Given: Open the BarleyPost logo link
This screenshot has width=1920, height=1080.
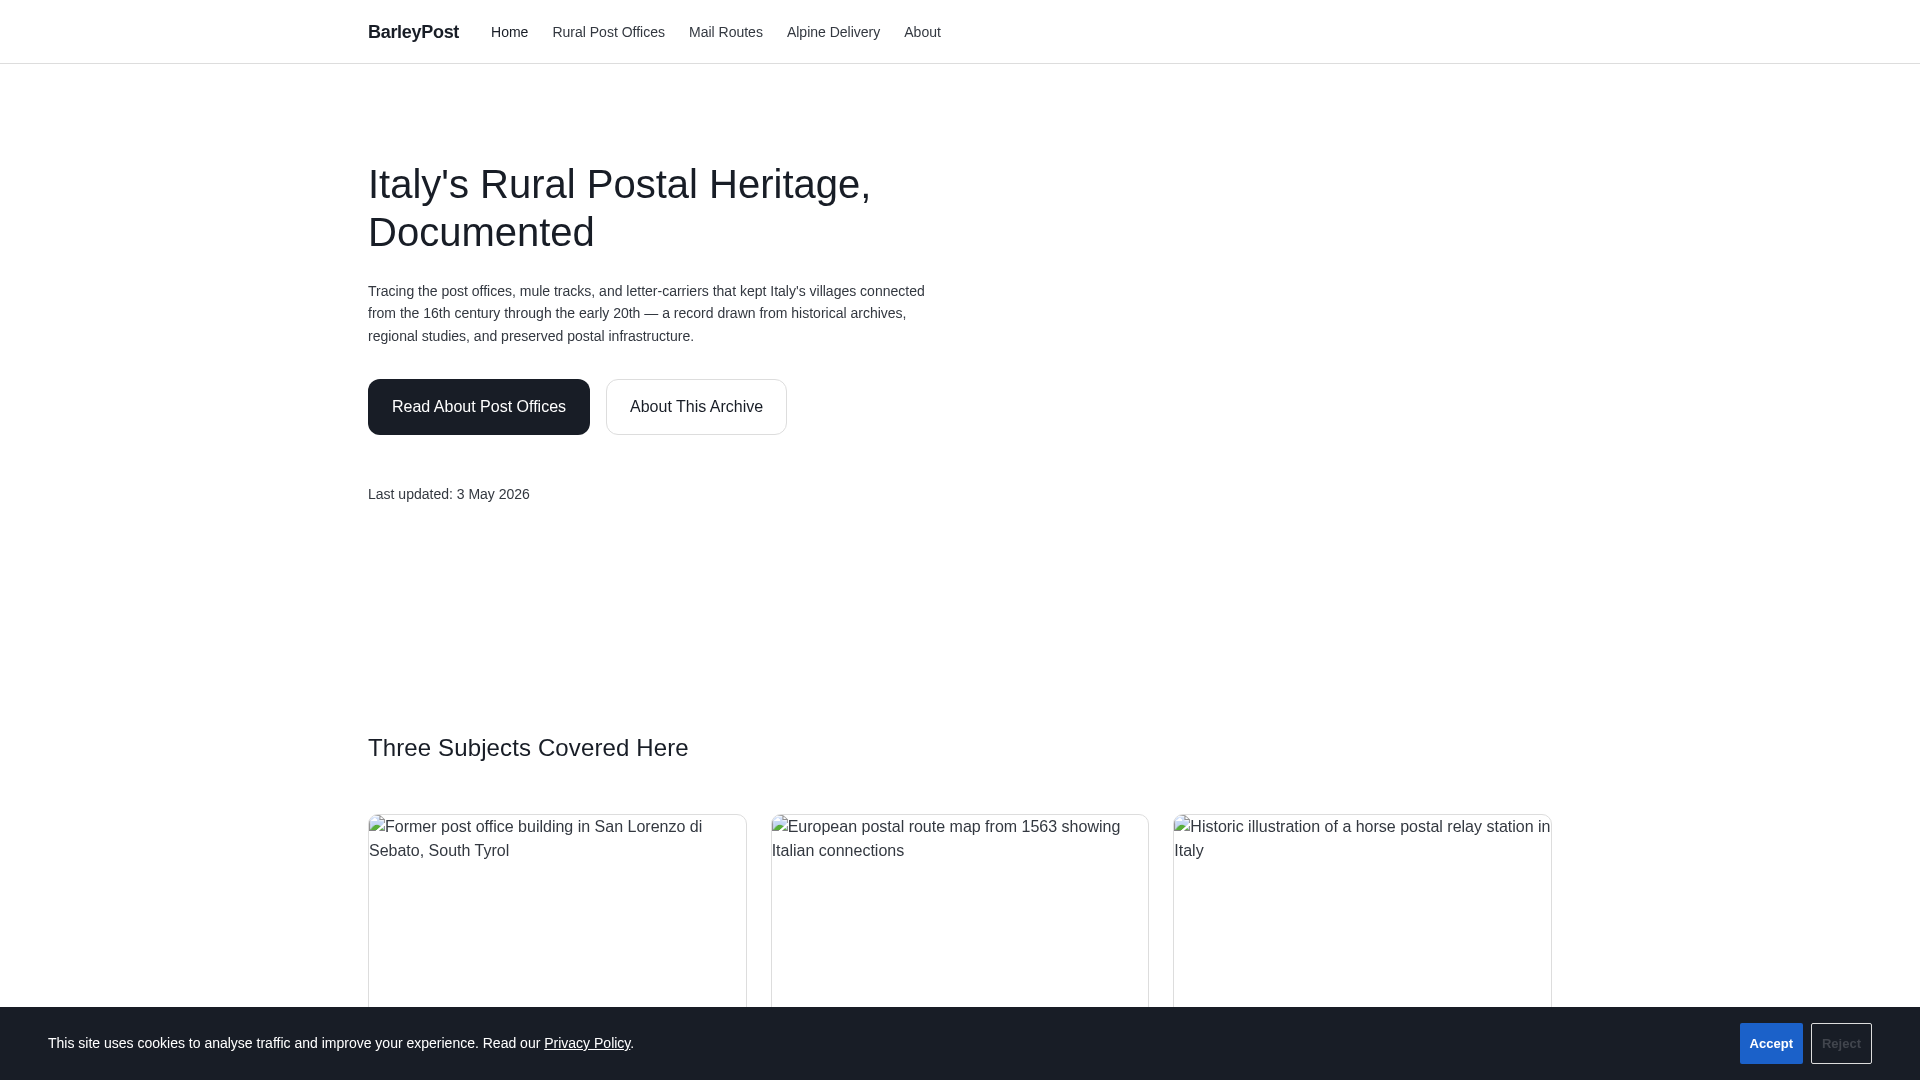Looking at the screenshot, I should [x=413, y=32].
